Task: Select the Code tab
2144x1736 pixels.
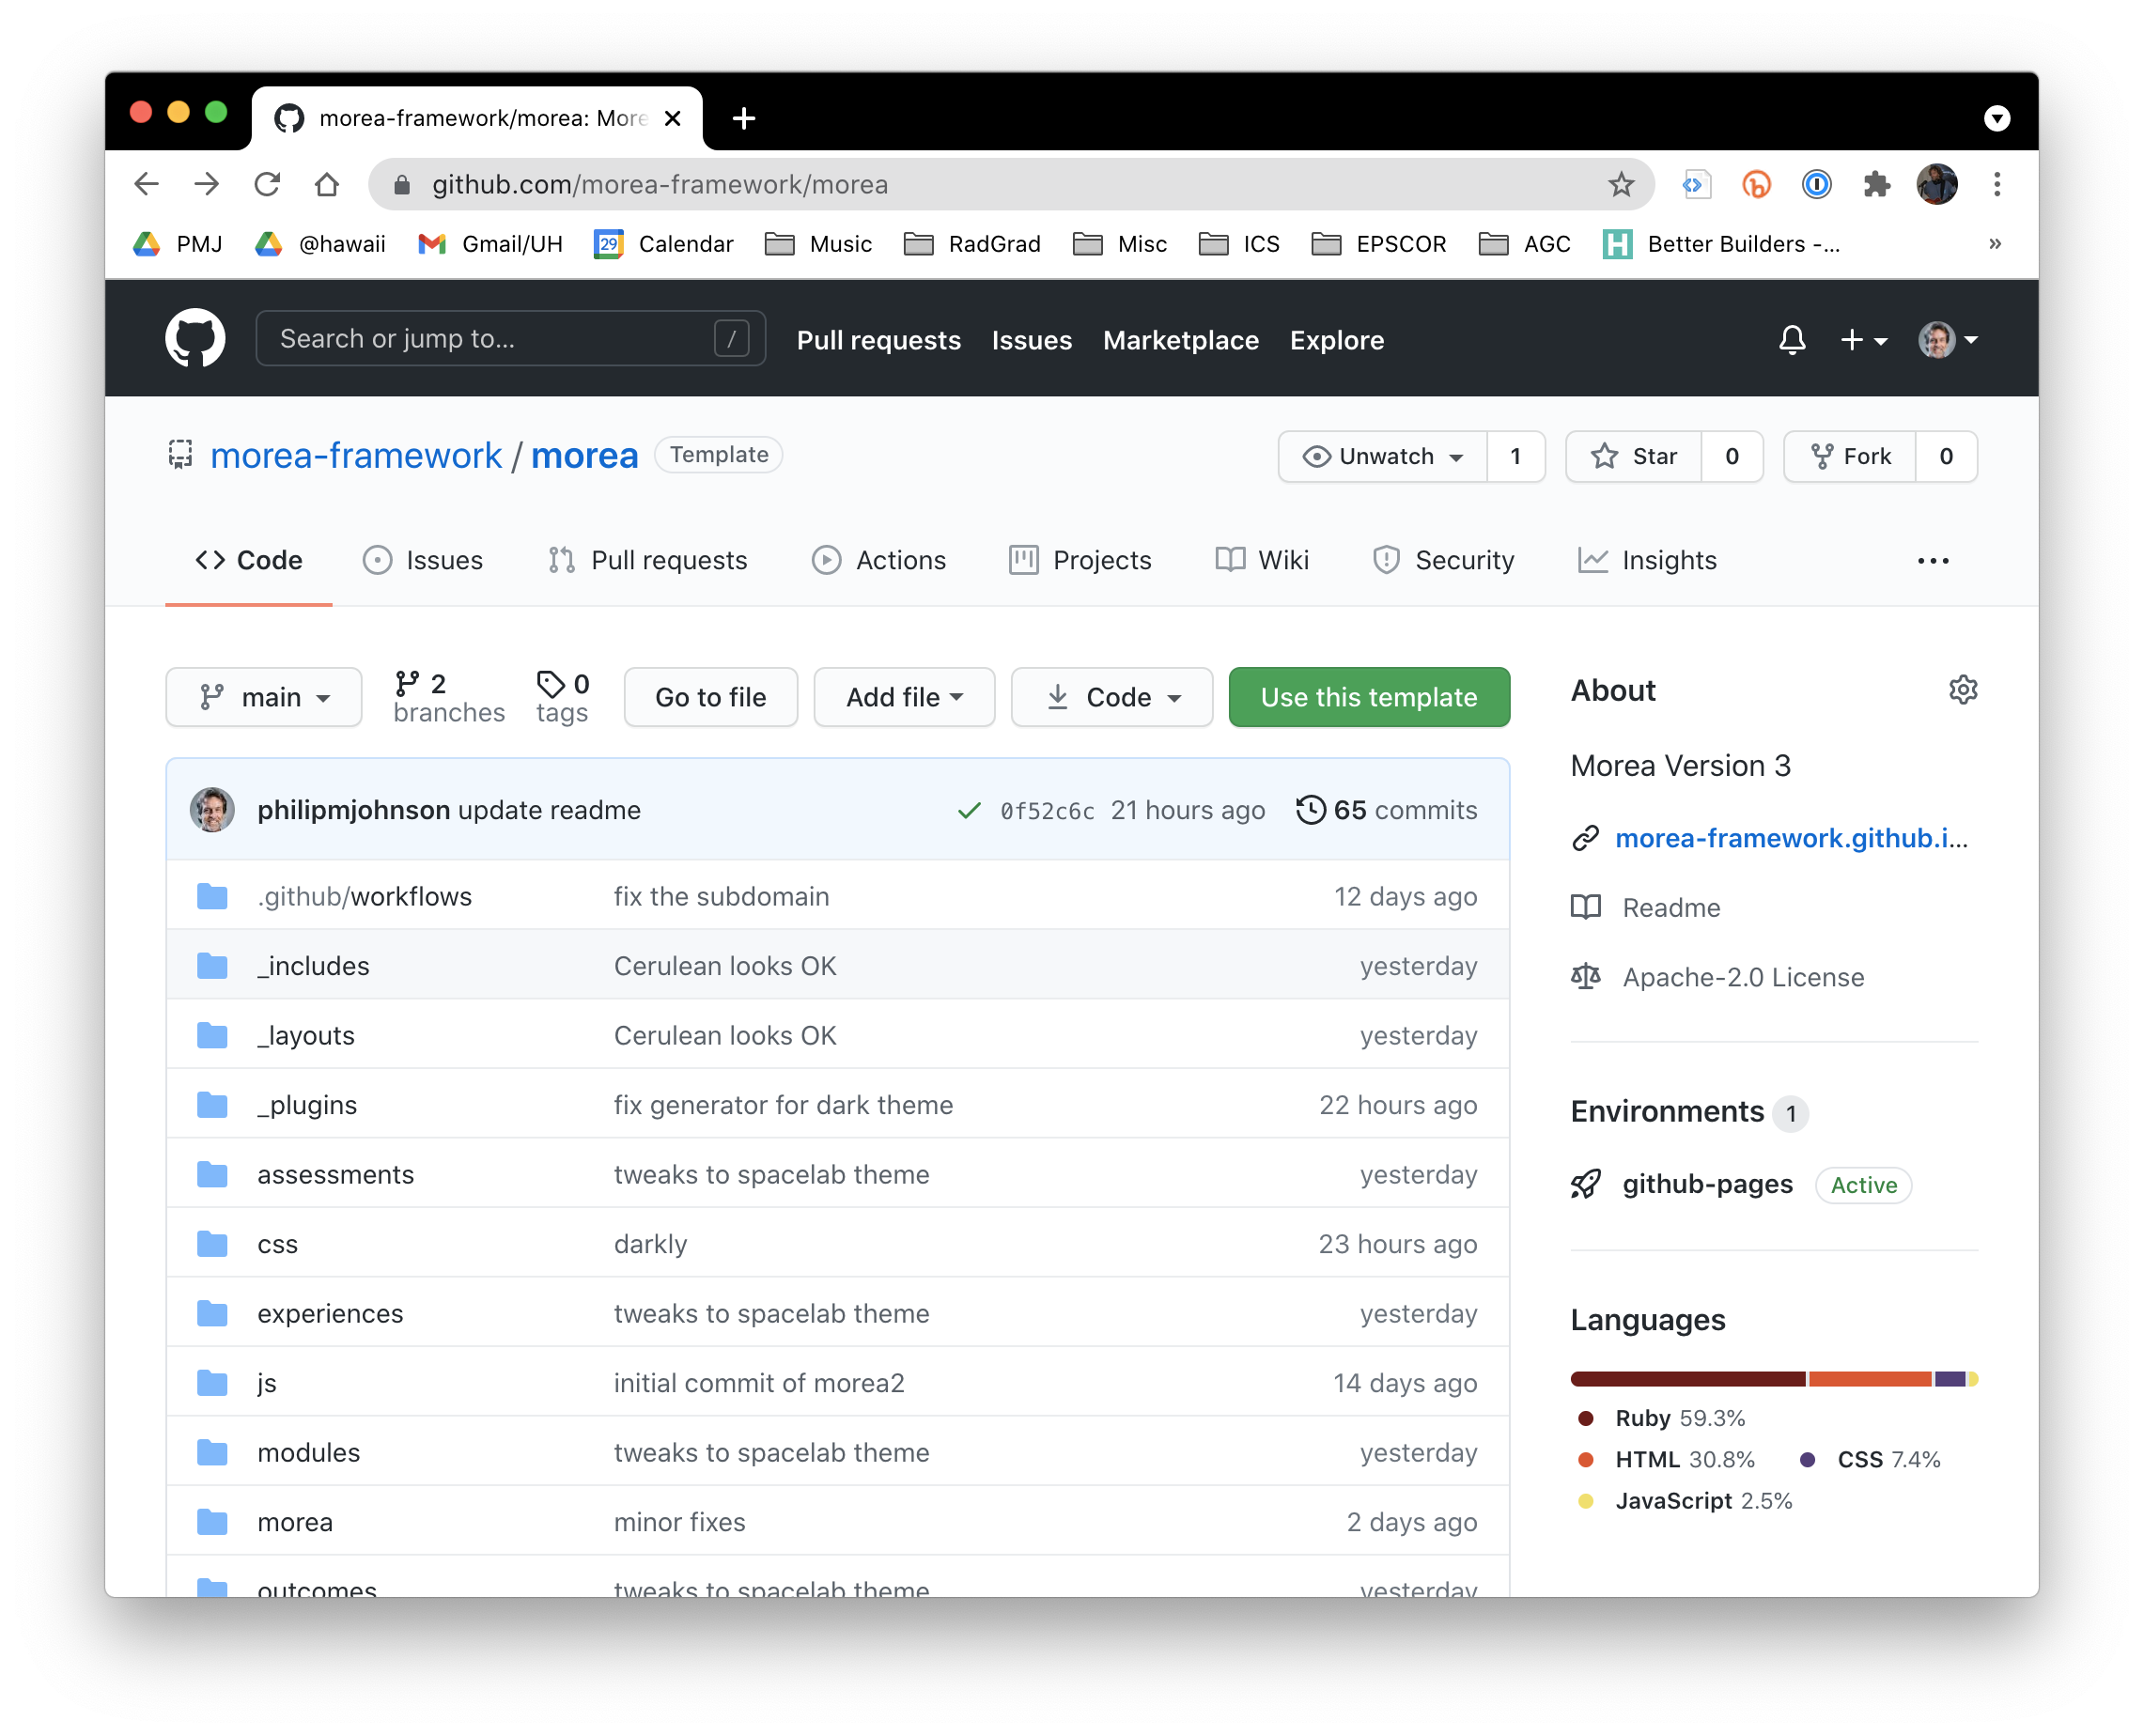Action: coord(249,560)
